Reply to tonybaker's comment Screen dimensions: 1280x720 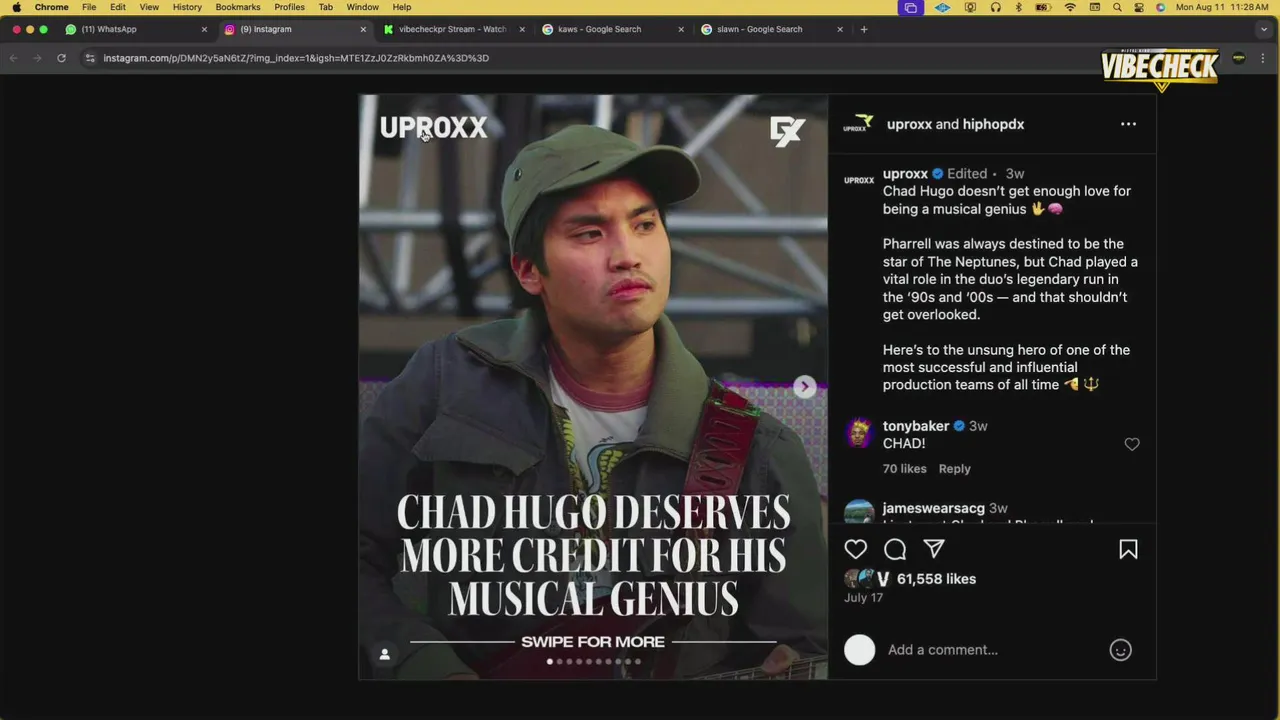(954, 468)
